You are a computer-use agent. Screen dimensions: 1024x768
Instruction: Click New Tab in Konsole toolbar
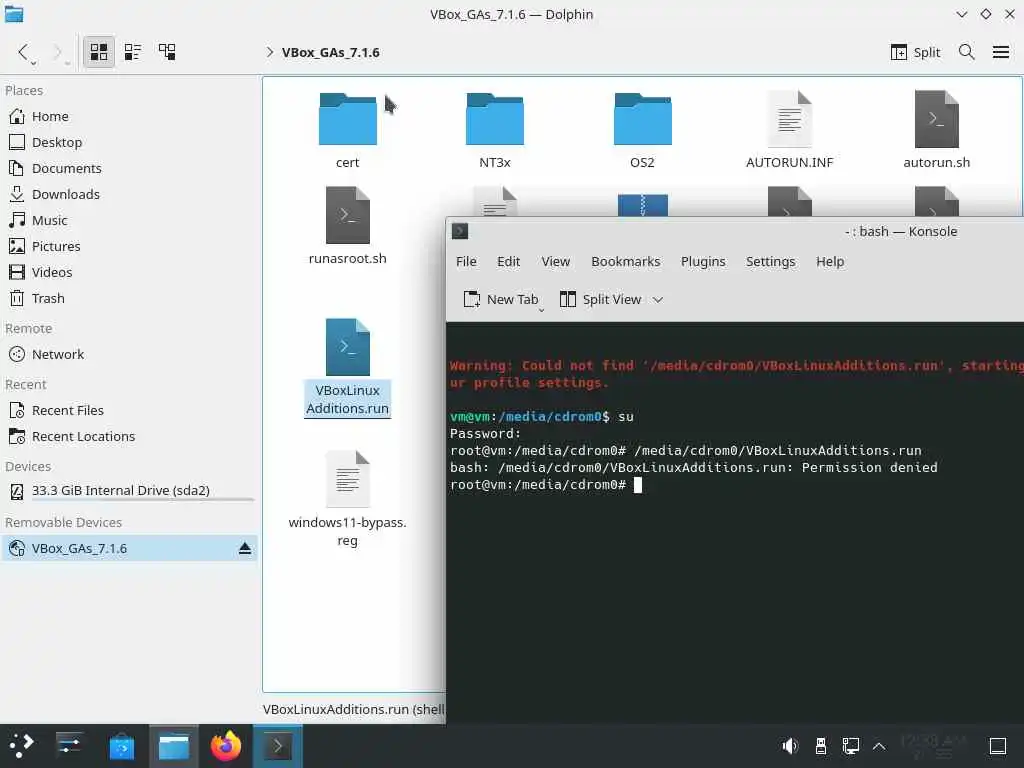tap(501, 300)
